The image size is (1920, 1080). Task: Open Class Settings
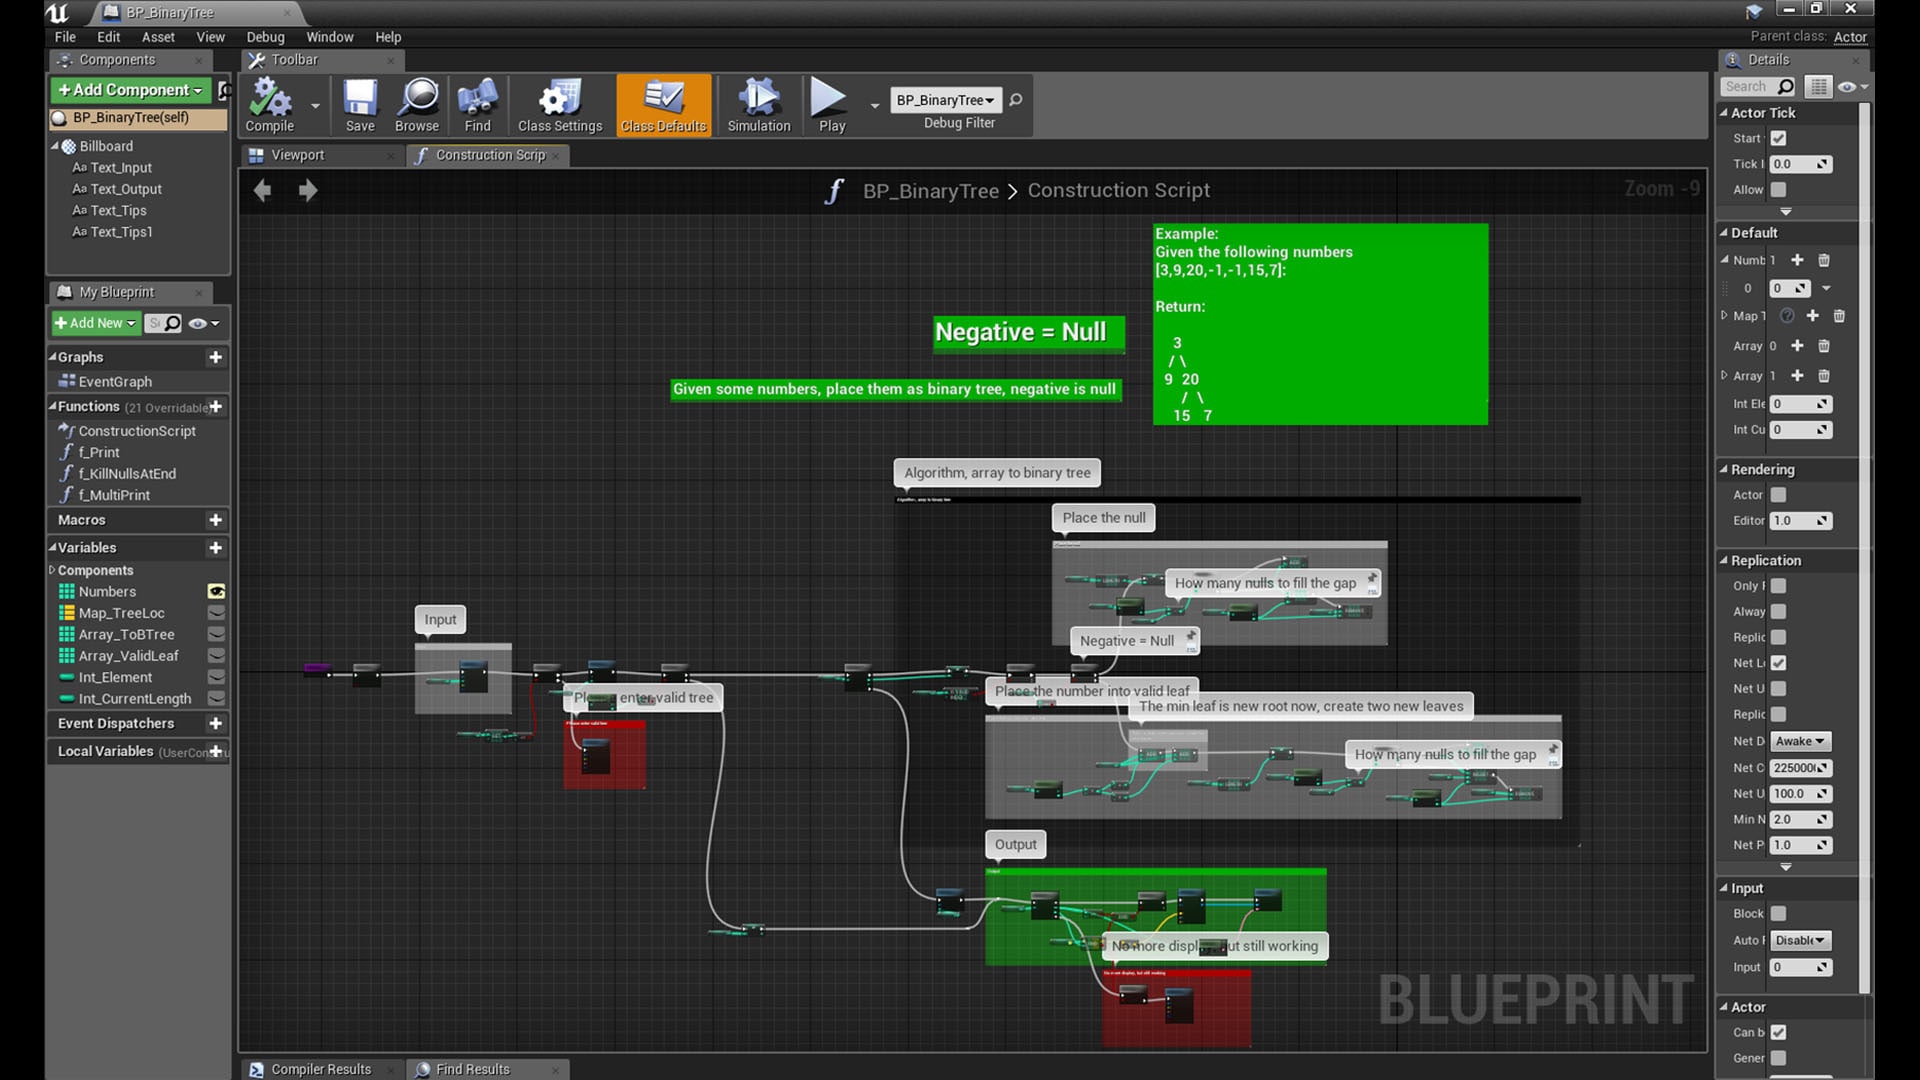click(x=558, y=104)
